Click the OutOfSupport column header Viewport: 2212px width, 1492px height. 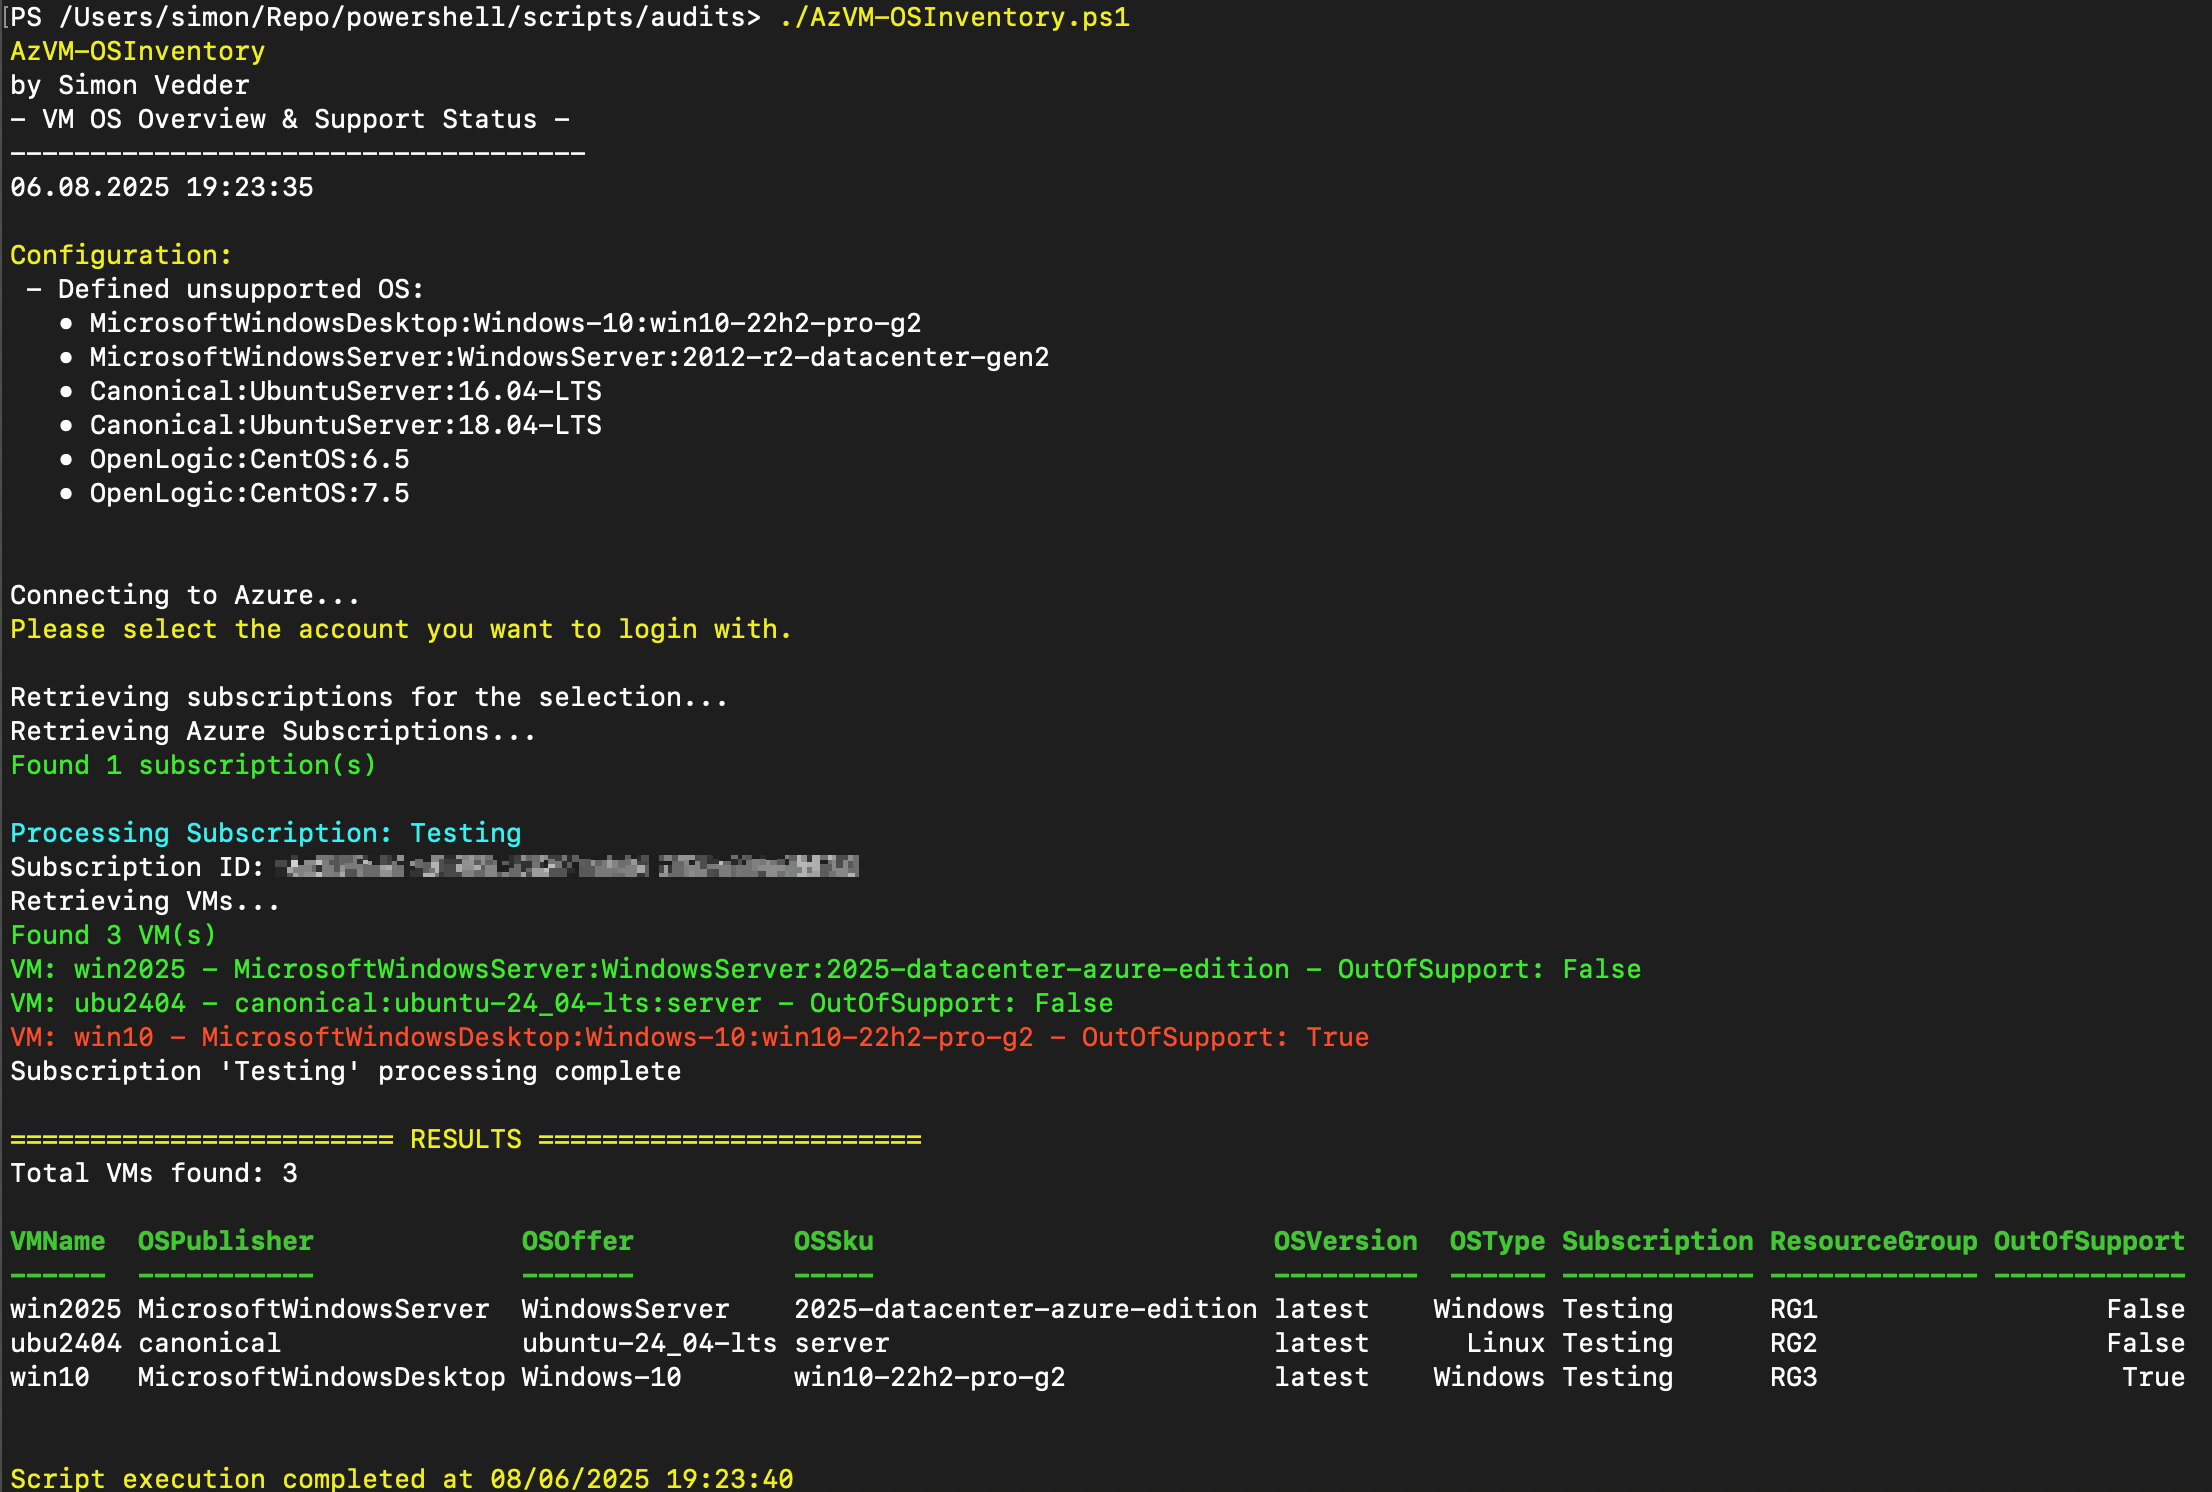coord(2089,1241)
